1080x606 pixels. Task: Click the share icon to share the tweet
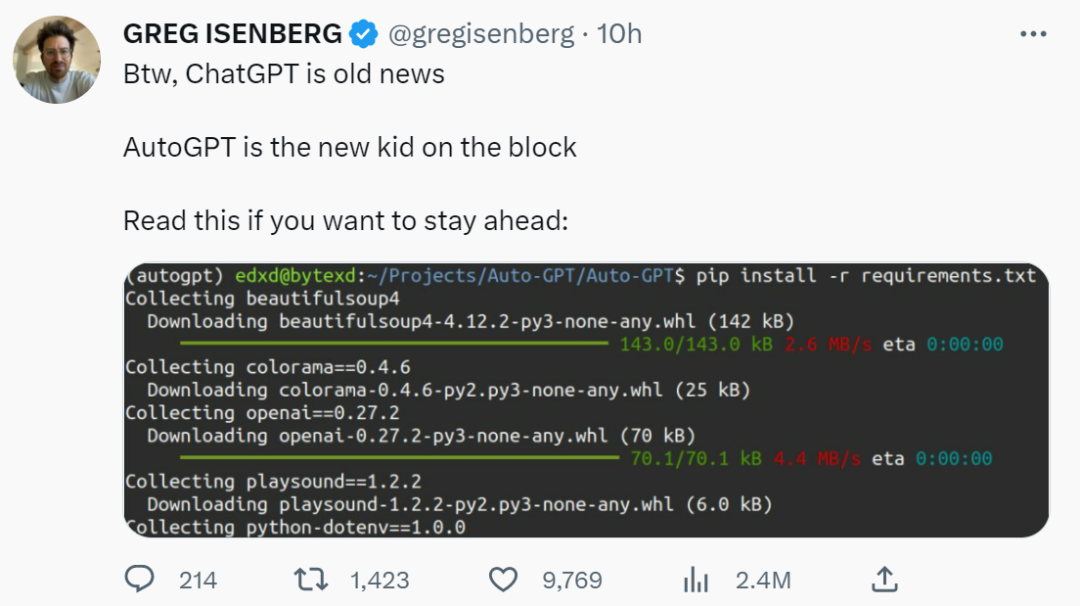(884, 579)
